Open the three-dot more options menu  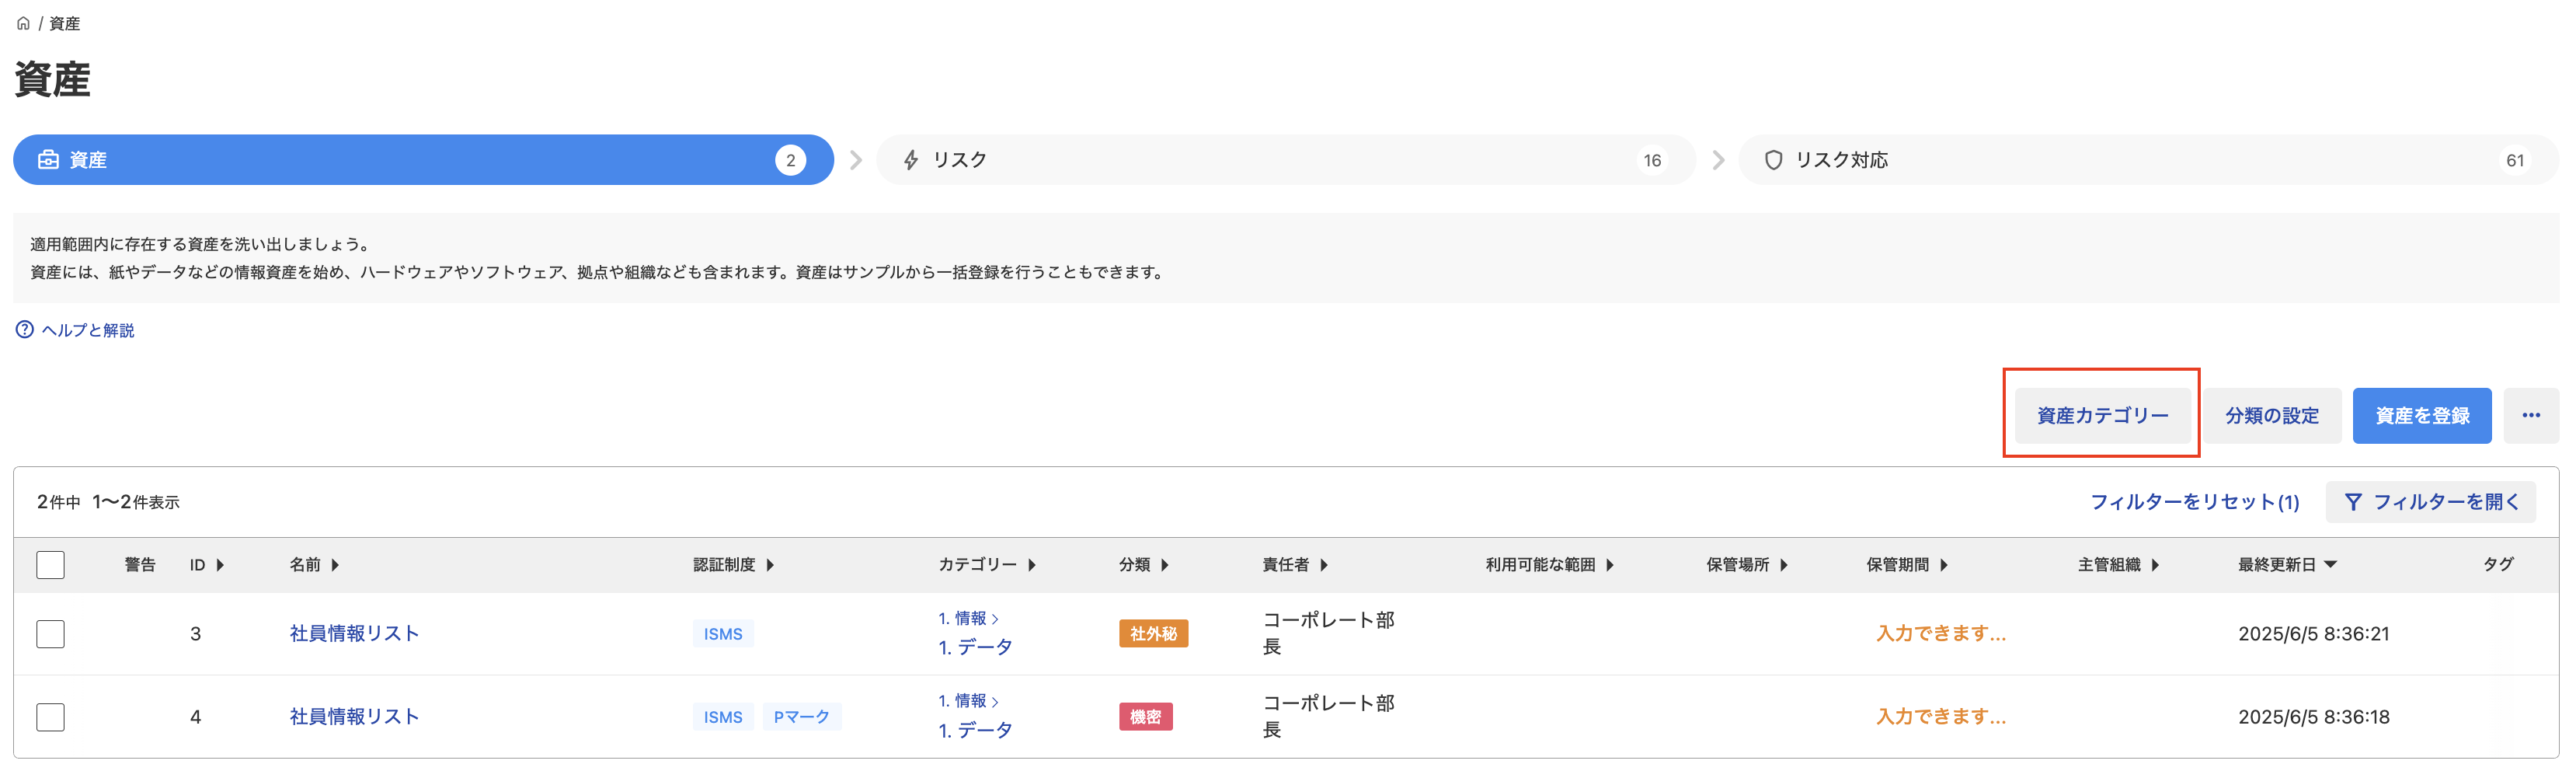2530,415
